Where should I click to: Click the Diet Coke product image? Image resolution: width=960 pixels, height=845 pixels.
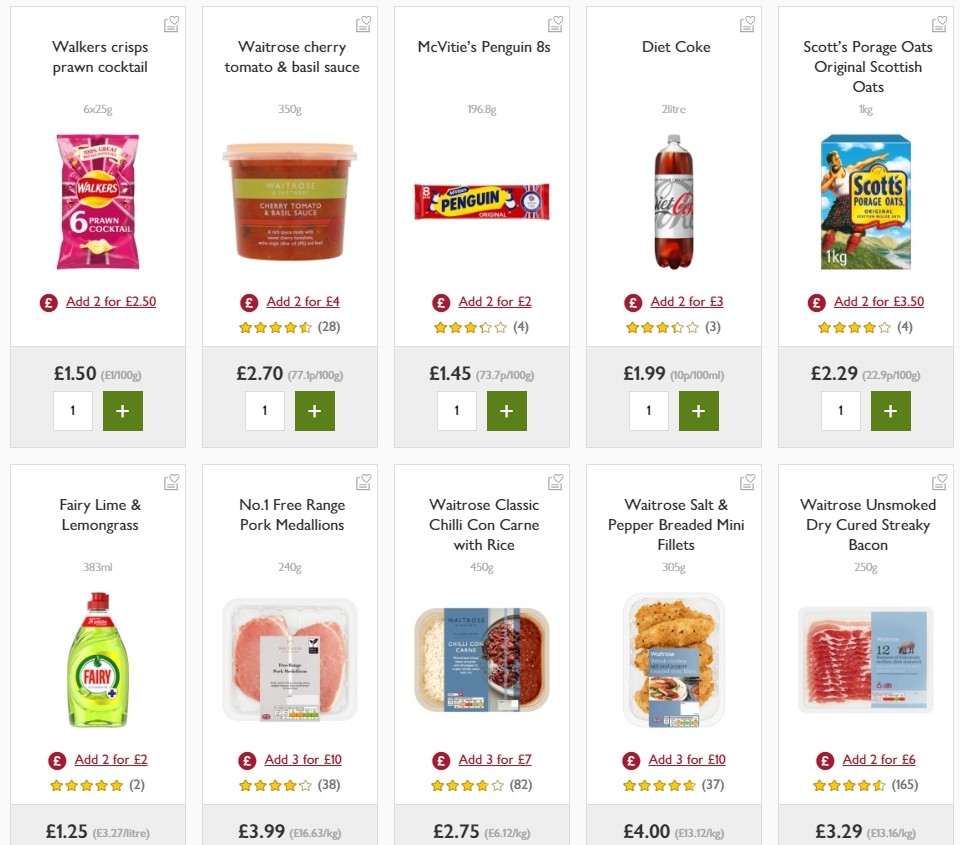[x=675, y=203]
